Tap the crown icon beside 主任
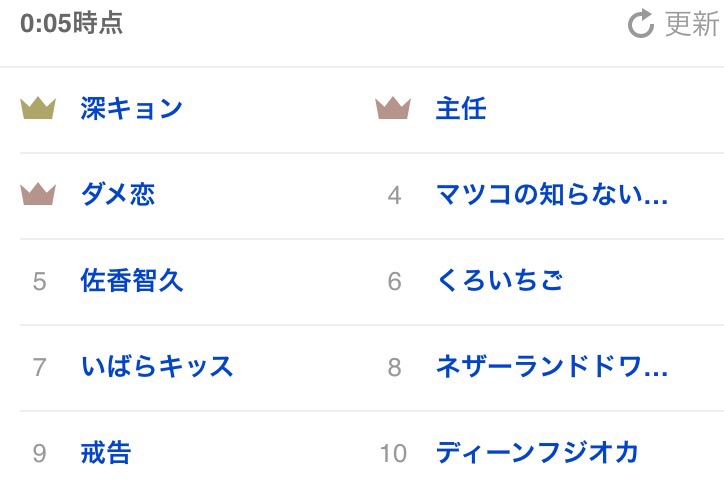 393,108
